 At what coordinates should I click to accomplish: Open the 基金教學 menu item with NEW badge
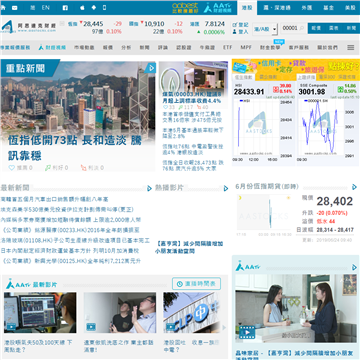[x=270, y=48]
